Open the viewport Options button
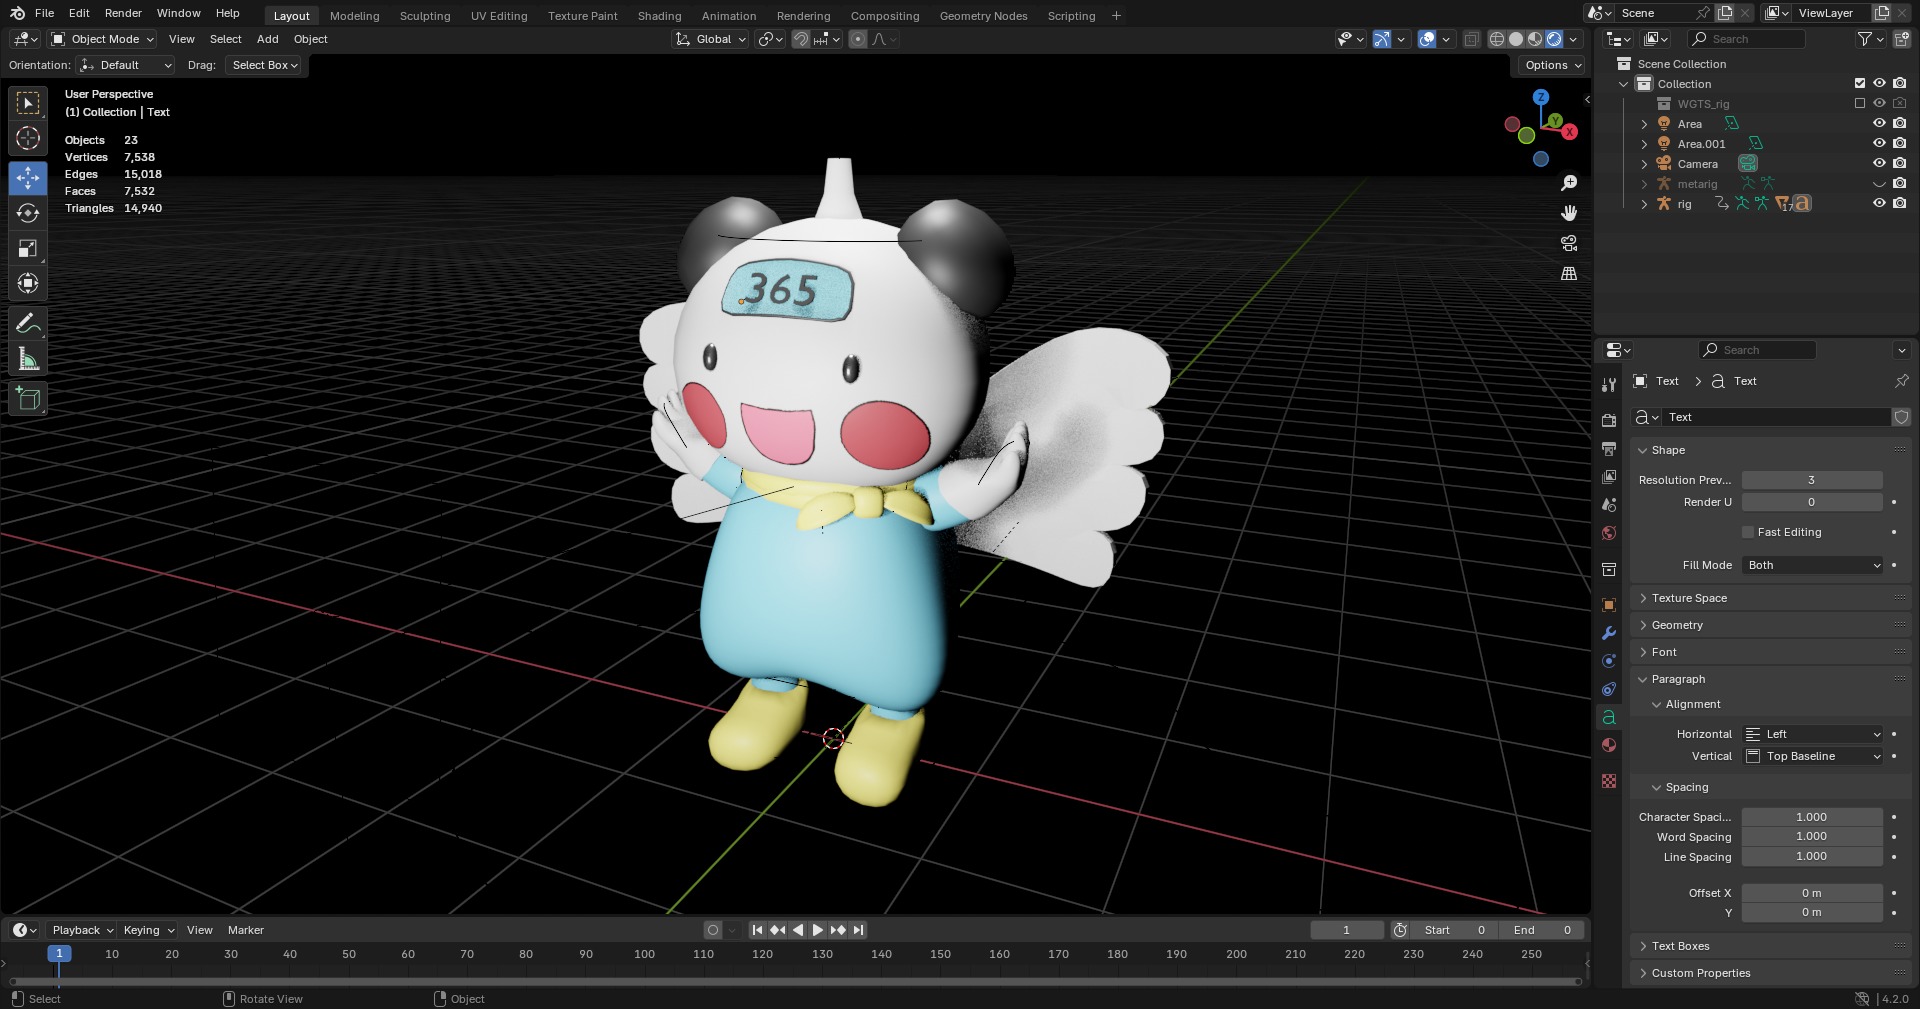This screenshot has height=1009, width=1920. (1551, 65)
